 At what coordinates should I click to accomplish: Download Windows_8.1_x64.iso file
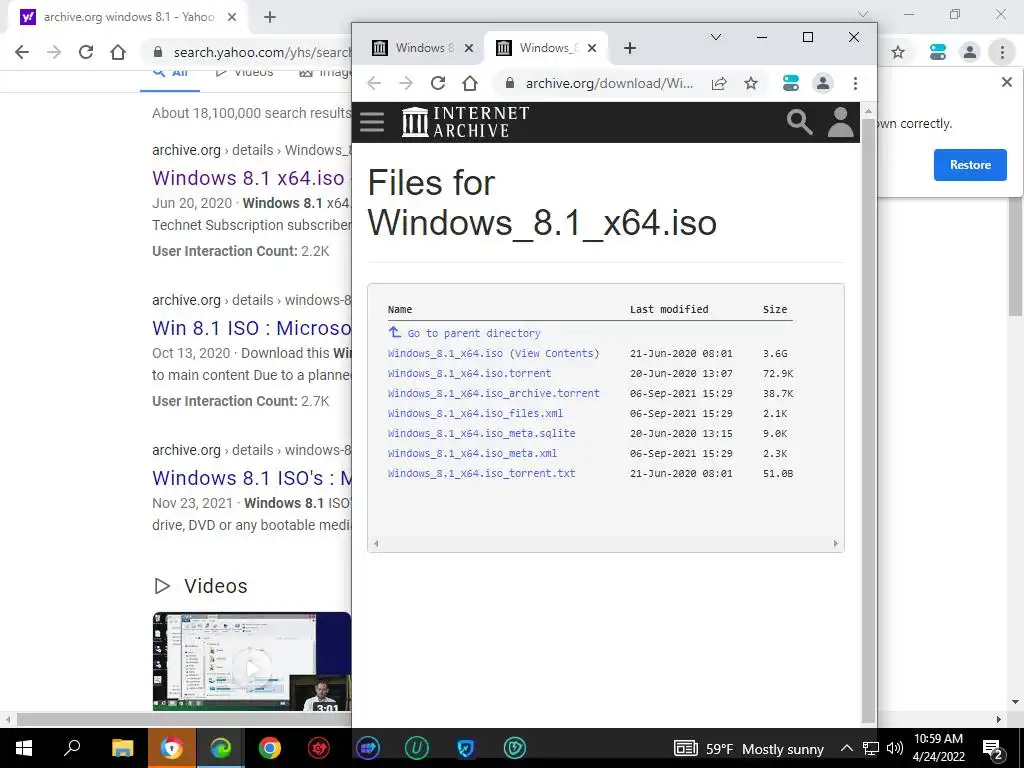click(x=445, y=353)
